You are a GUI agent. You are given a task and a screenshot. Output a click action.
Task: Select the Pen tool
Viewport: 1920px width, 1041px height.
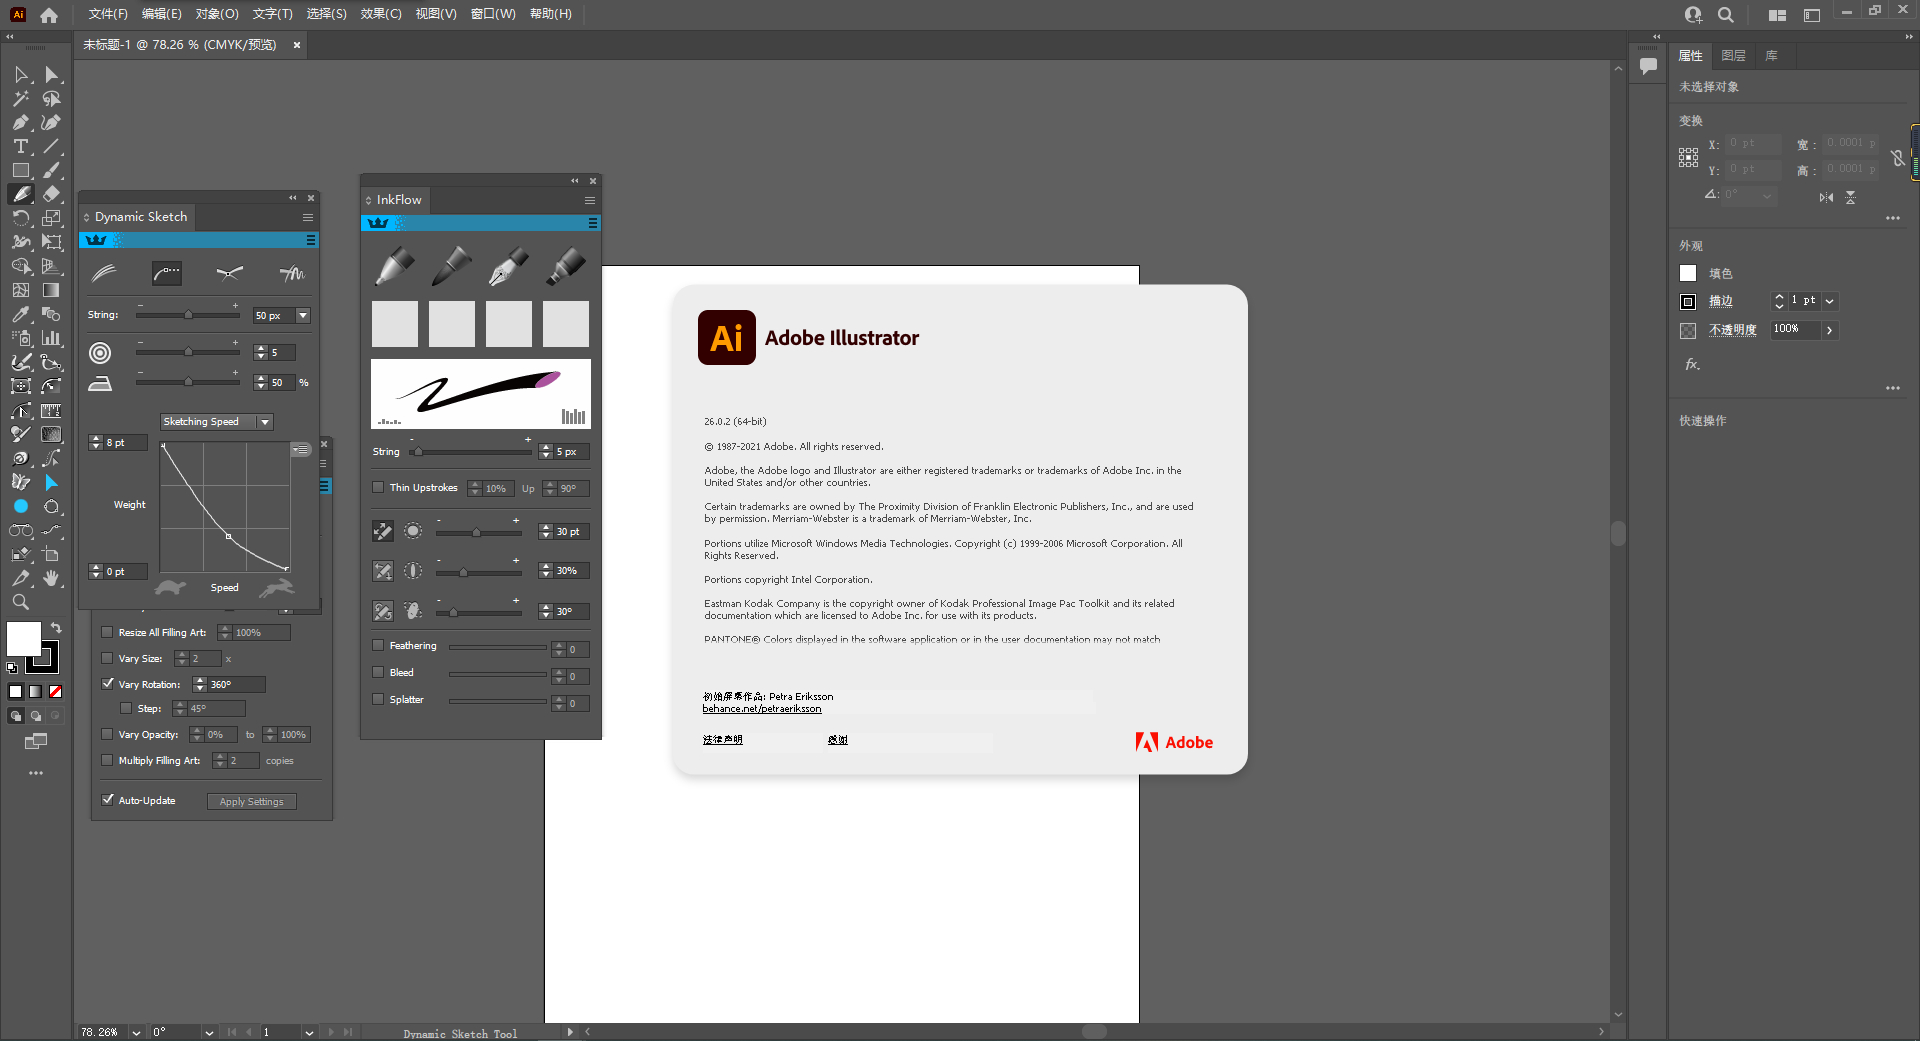pyautogui.click(x=21, y=123)
